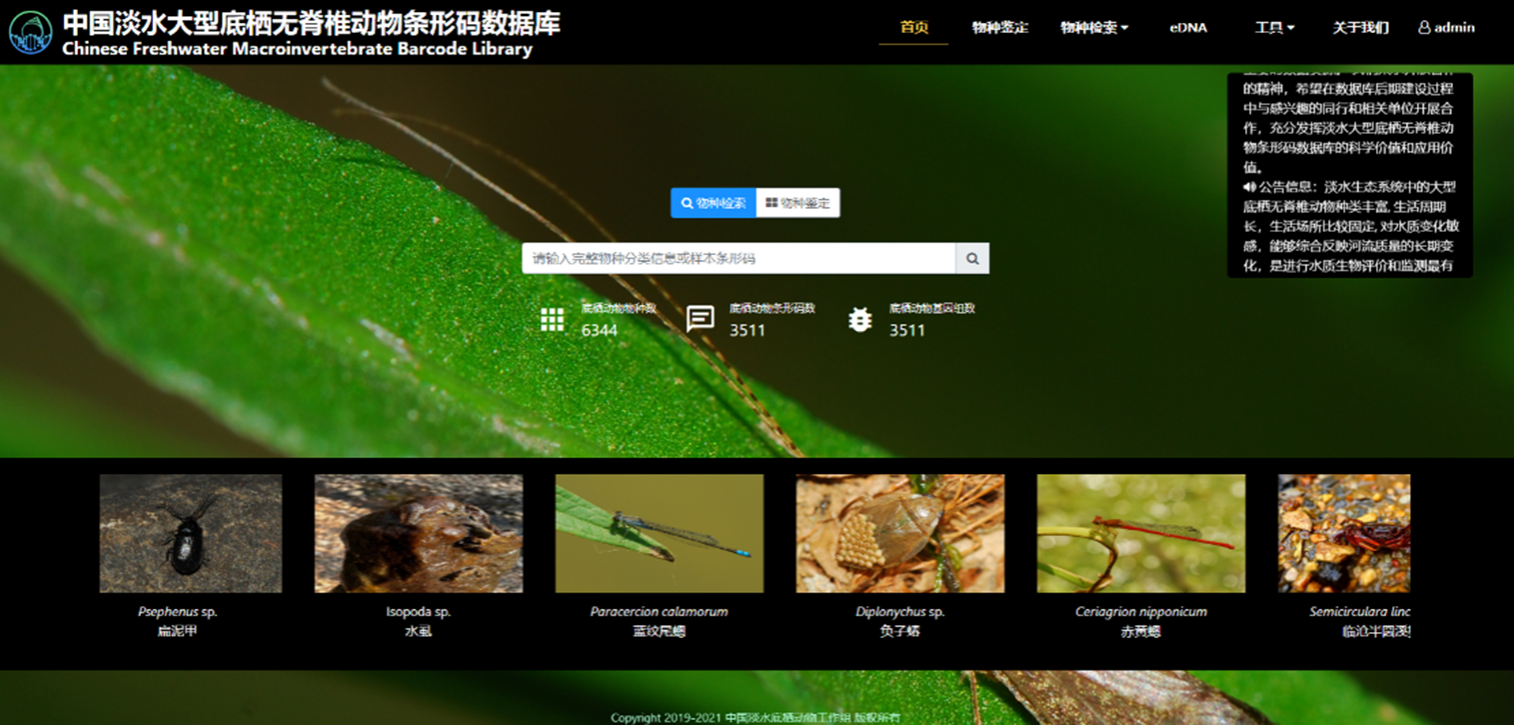Click the grid icon for species count
The width and height of the screenshot is (1514, 725).
pyautogui.click(x=552, y=319)
